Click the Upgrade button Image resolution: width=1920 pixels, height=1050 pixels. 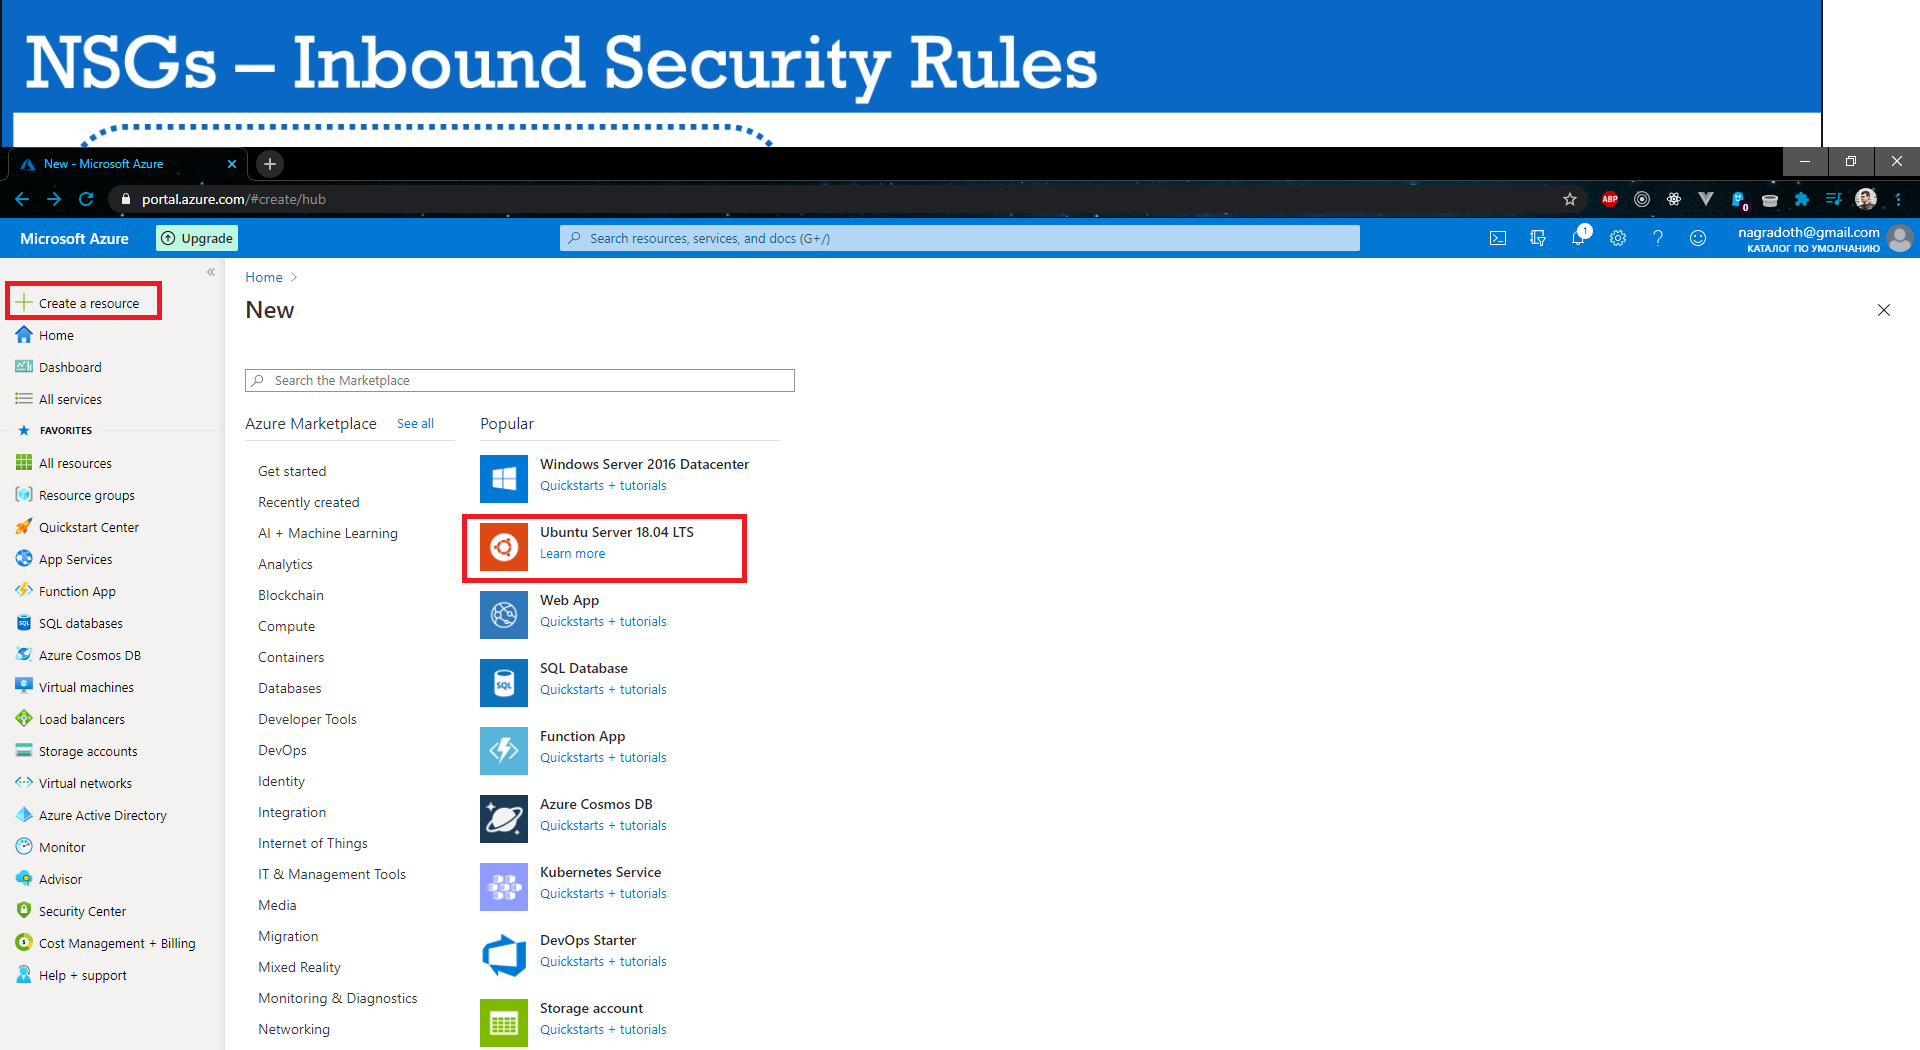197,238
